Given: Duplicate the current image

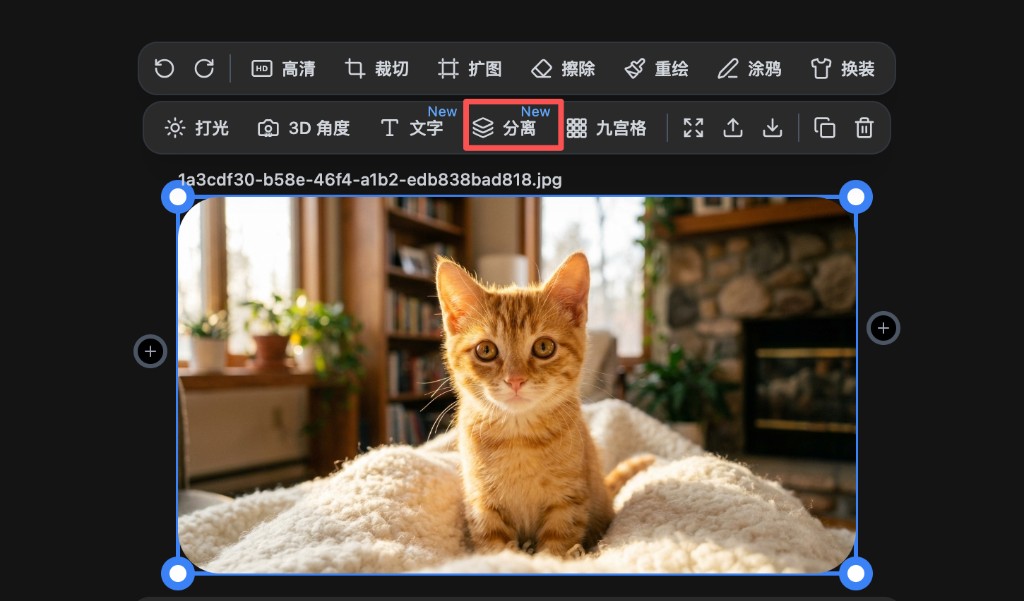Looking at the screenshot, I should (824, 128).
